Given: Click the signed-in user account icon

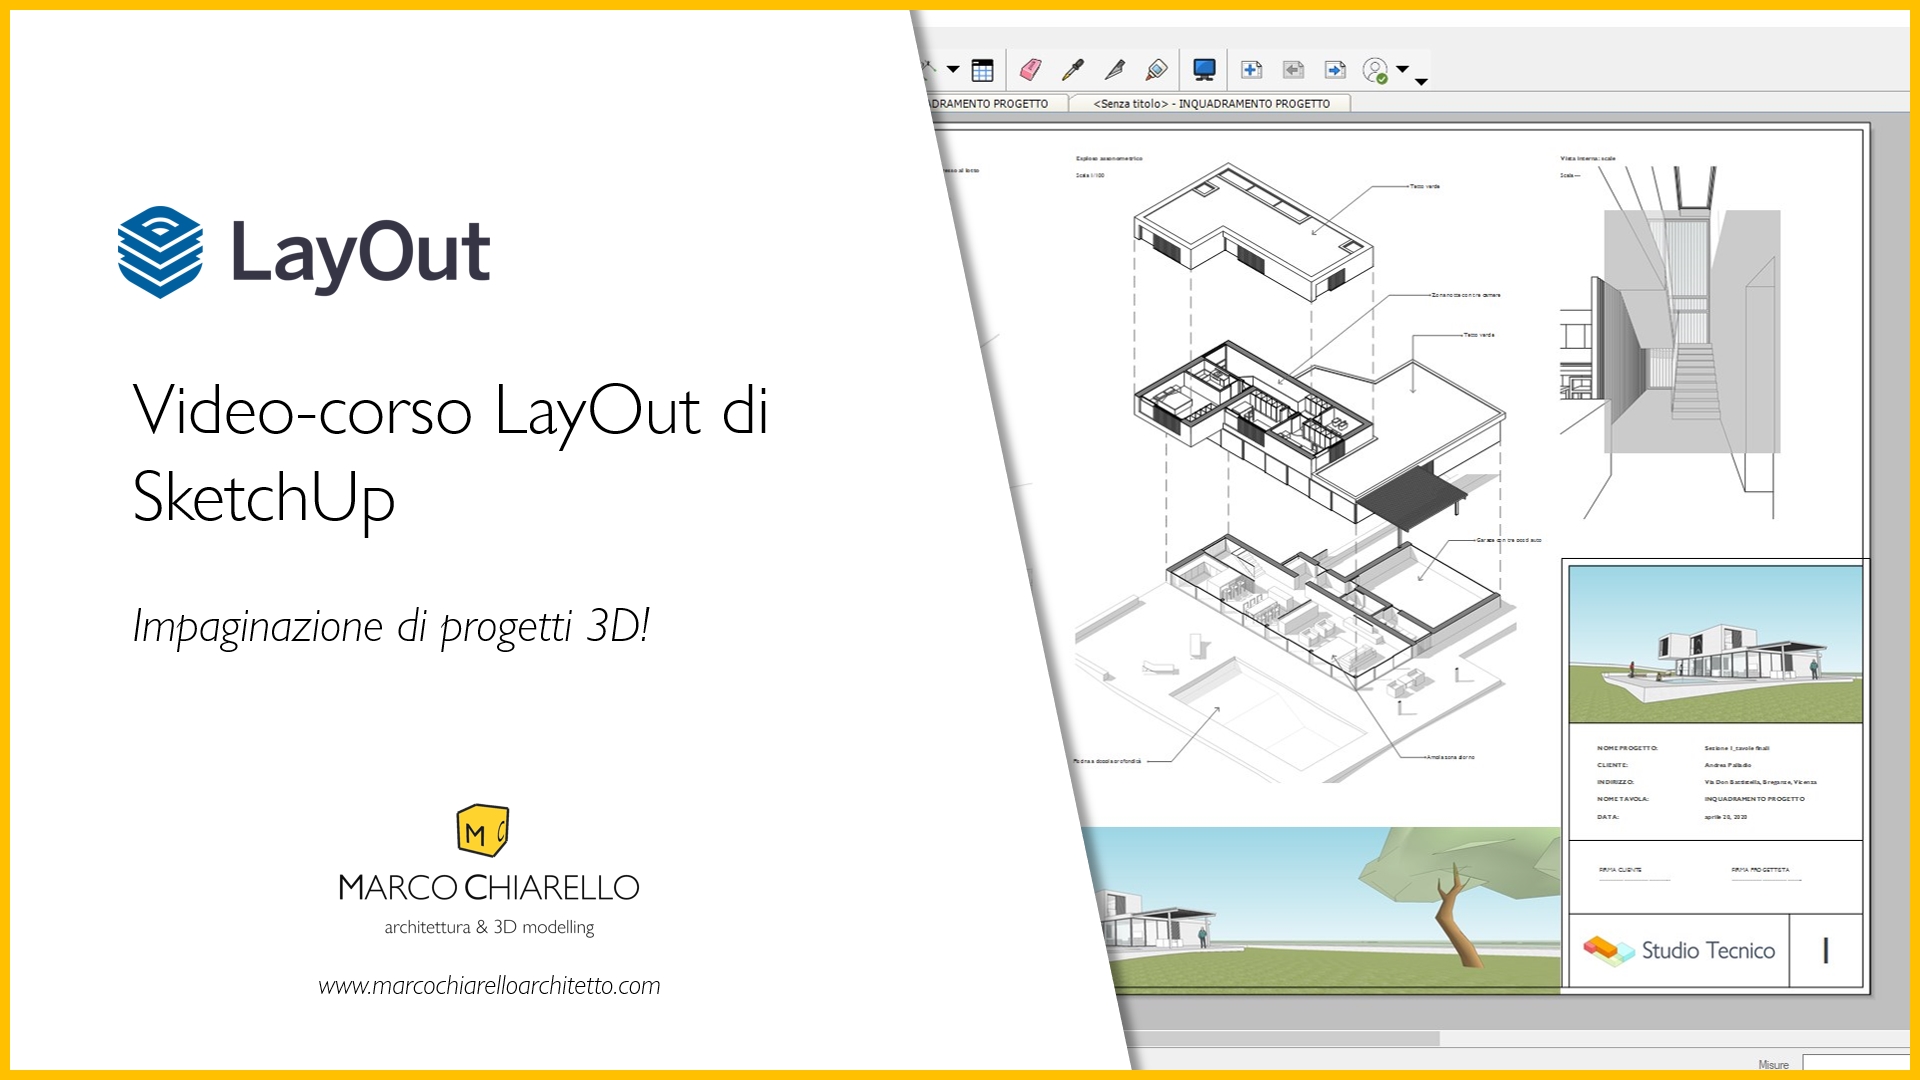Looking at the screenshot, I should tap(1376, 70).
